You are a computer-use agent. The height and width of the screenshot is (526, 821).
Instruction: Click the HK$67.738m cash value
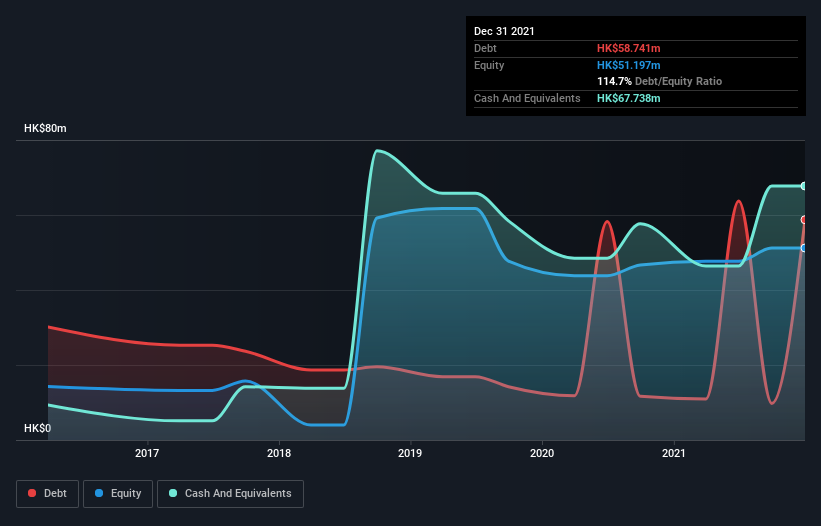click(x=629, y=98)
